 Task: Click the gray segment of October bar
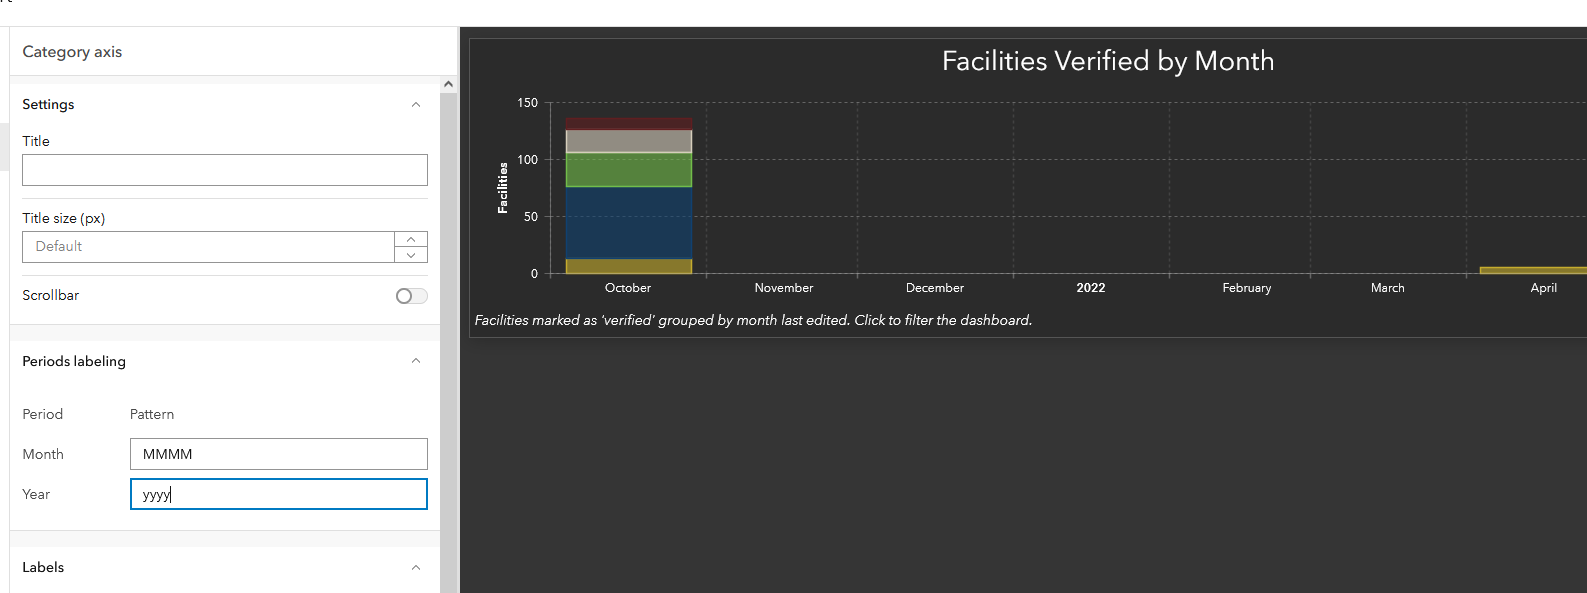click(628, 141)
